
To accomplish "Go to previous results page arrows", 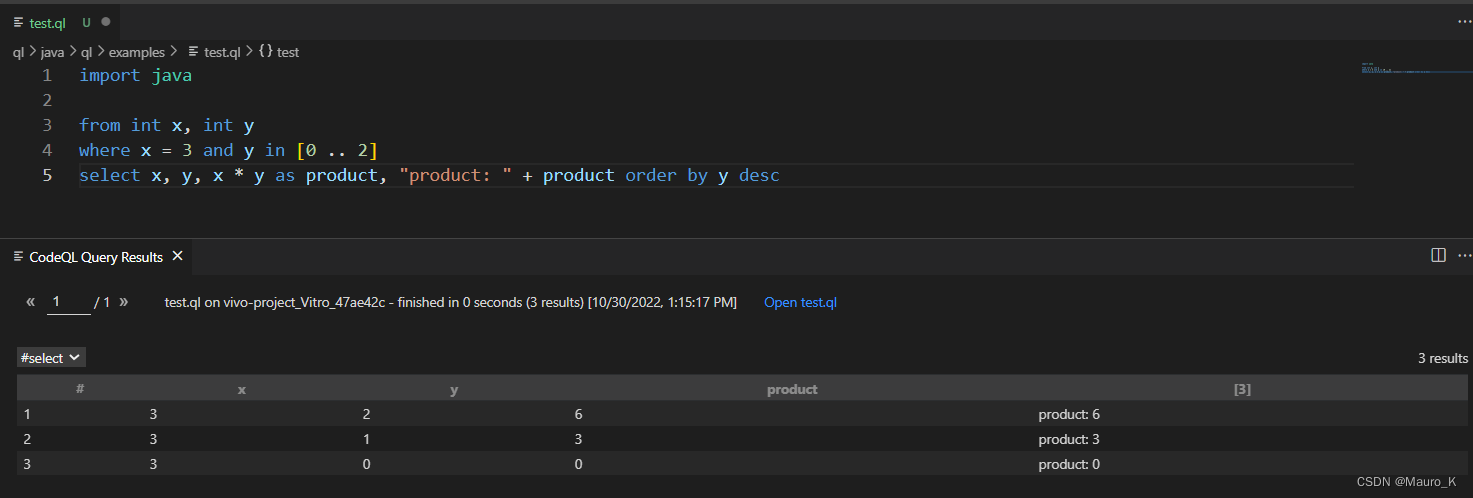I will [x=31, y=301].
